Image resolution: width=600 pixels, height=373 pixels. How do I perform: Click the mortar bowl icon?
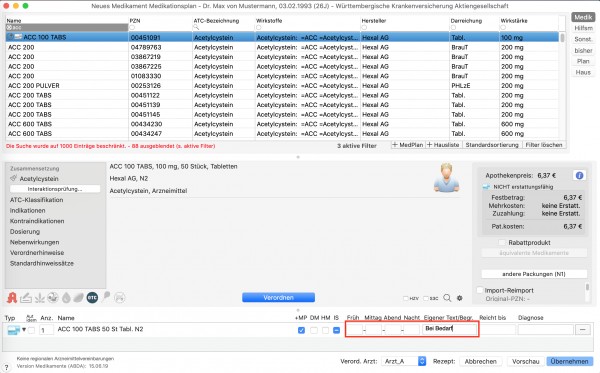(x=53, y=298)
